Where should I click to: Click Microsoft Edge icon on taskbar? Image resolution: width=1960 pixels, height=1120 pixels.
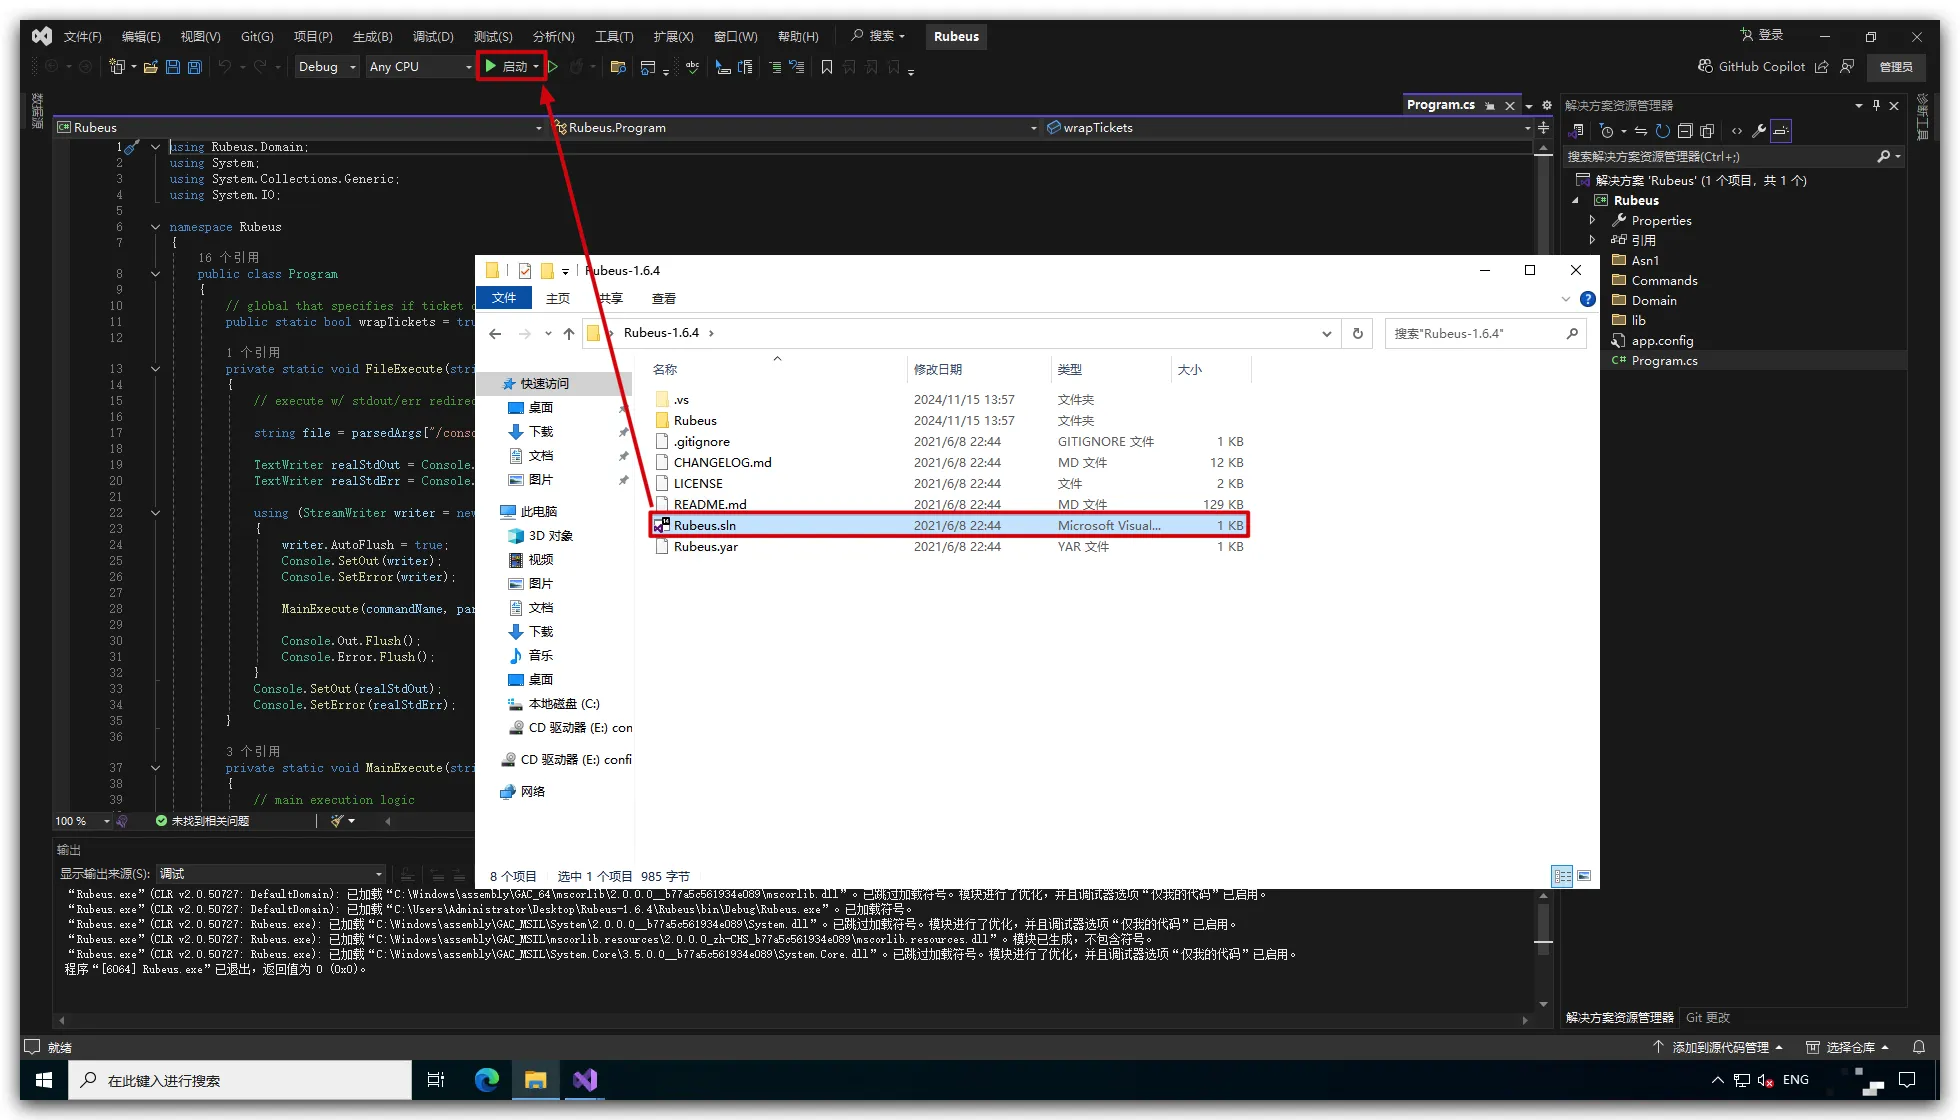tap(487, 1080)
